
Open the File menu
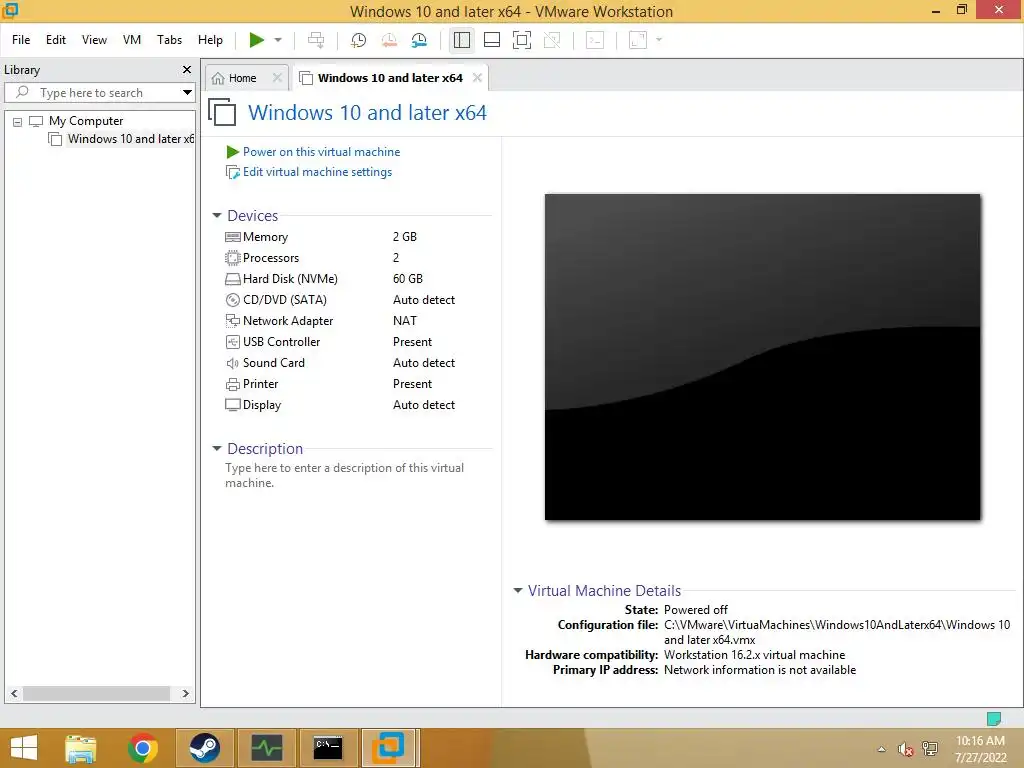[21, 40]
